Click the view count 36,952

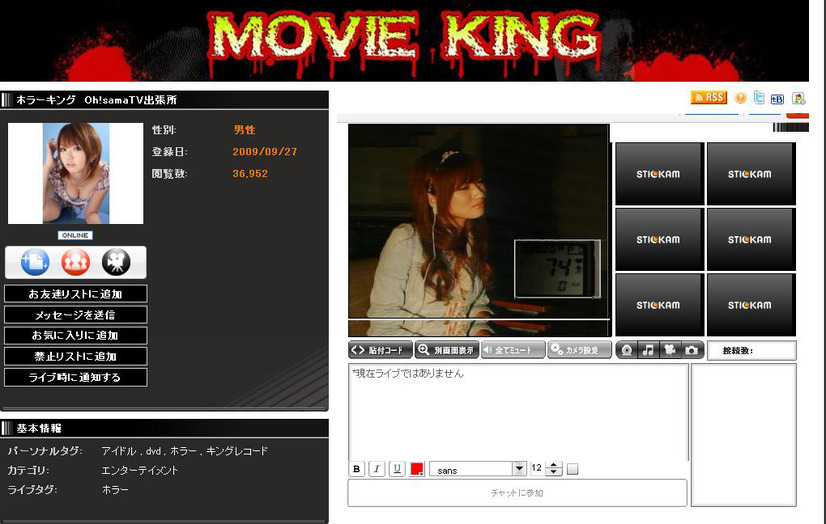click(250, 174)
